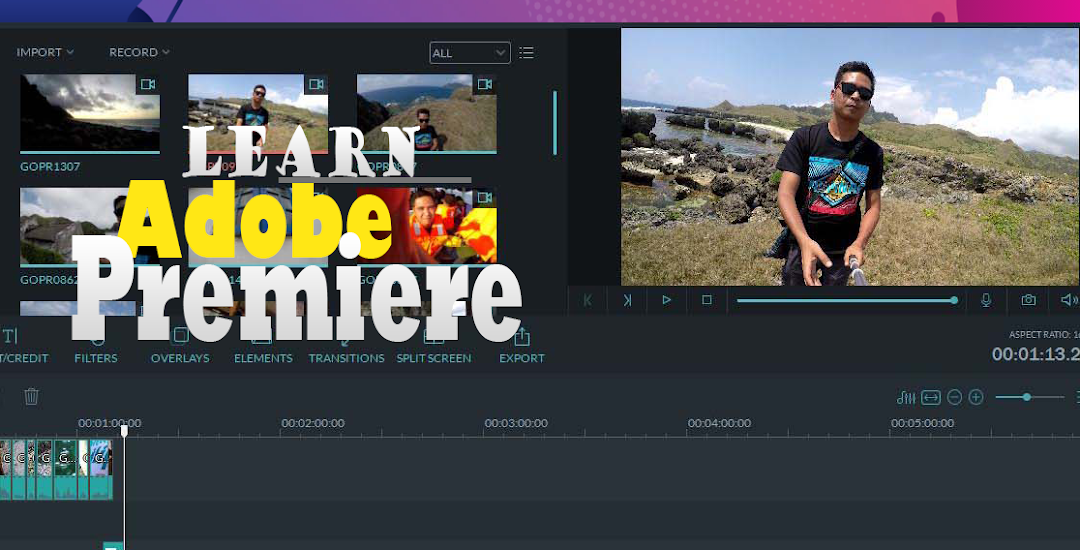
Task: Select the GOPR1307 cloudy sky thumbnail
Action: pos(90,114)
